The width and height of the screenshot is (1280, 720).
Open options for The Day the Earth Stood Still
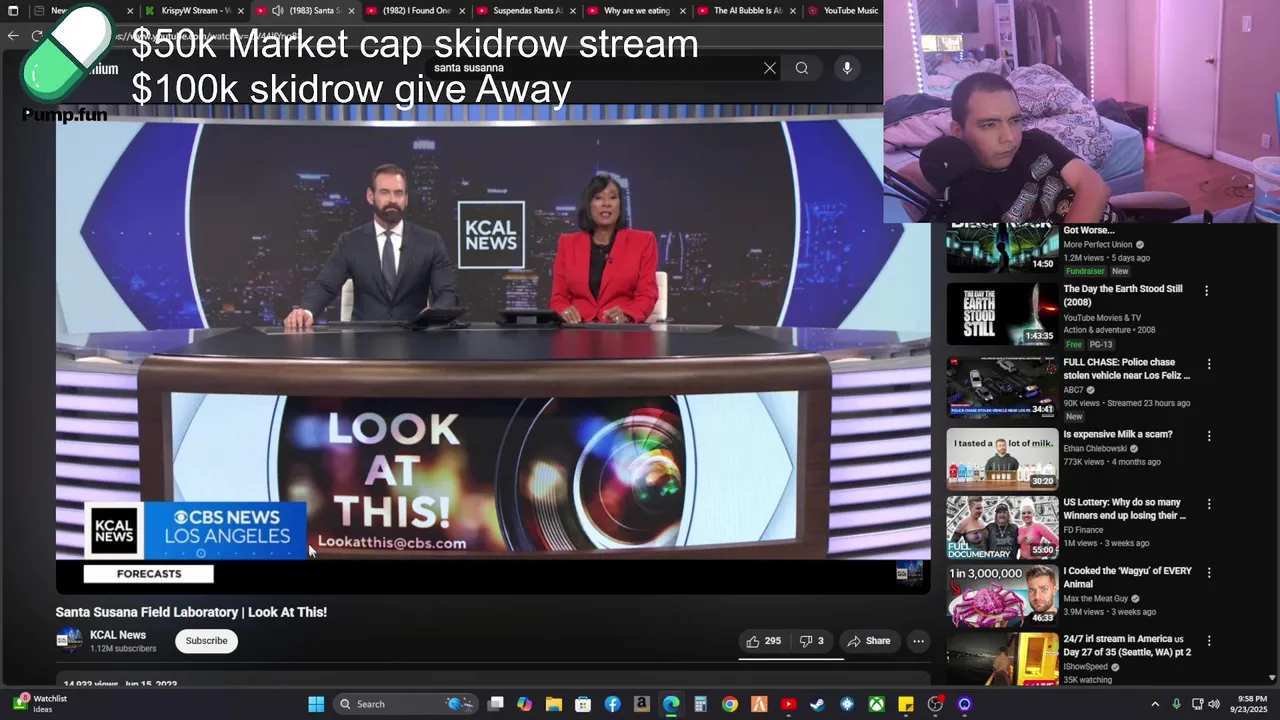pyautogui.click(x=1207, y=291)
